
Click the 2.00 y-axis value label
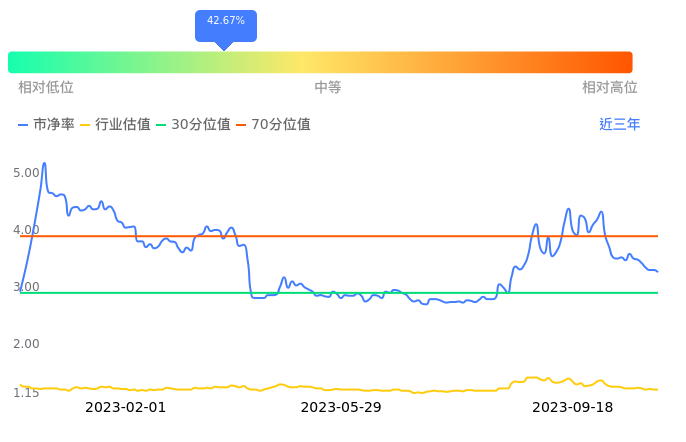pos(26,344)
